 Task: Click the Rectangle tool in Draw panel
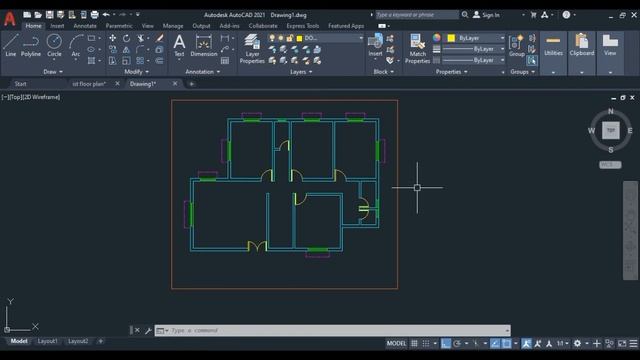pos(91,38)
